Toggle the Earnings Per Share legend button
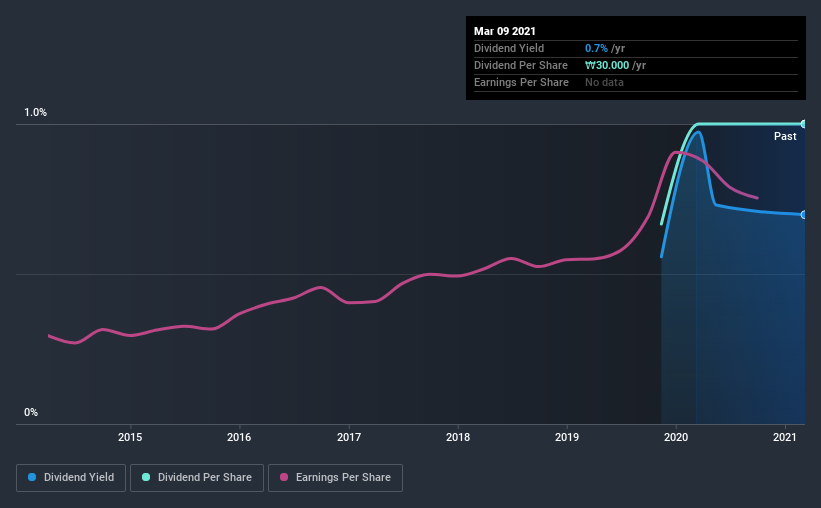The image size is (821, 508). coord(335,478)
